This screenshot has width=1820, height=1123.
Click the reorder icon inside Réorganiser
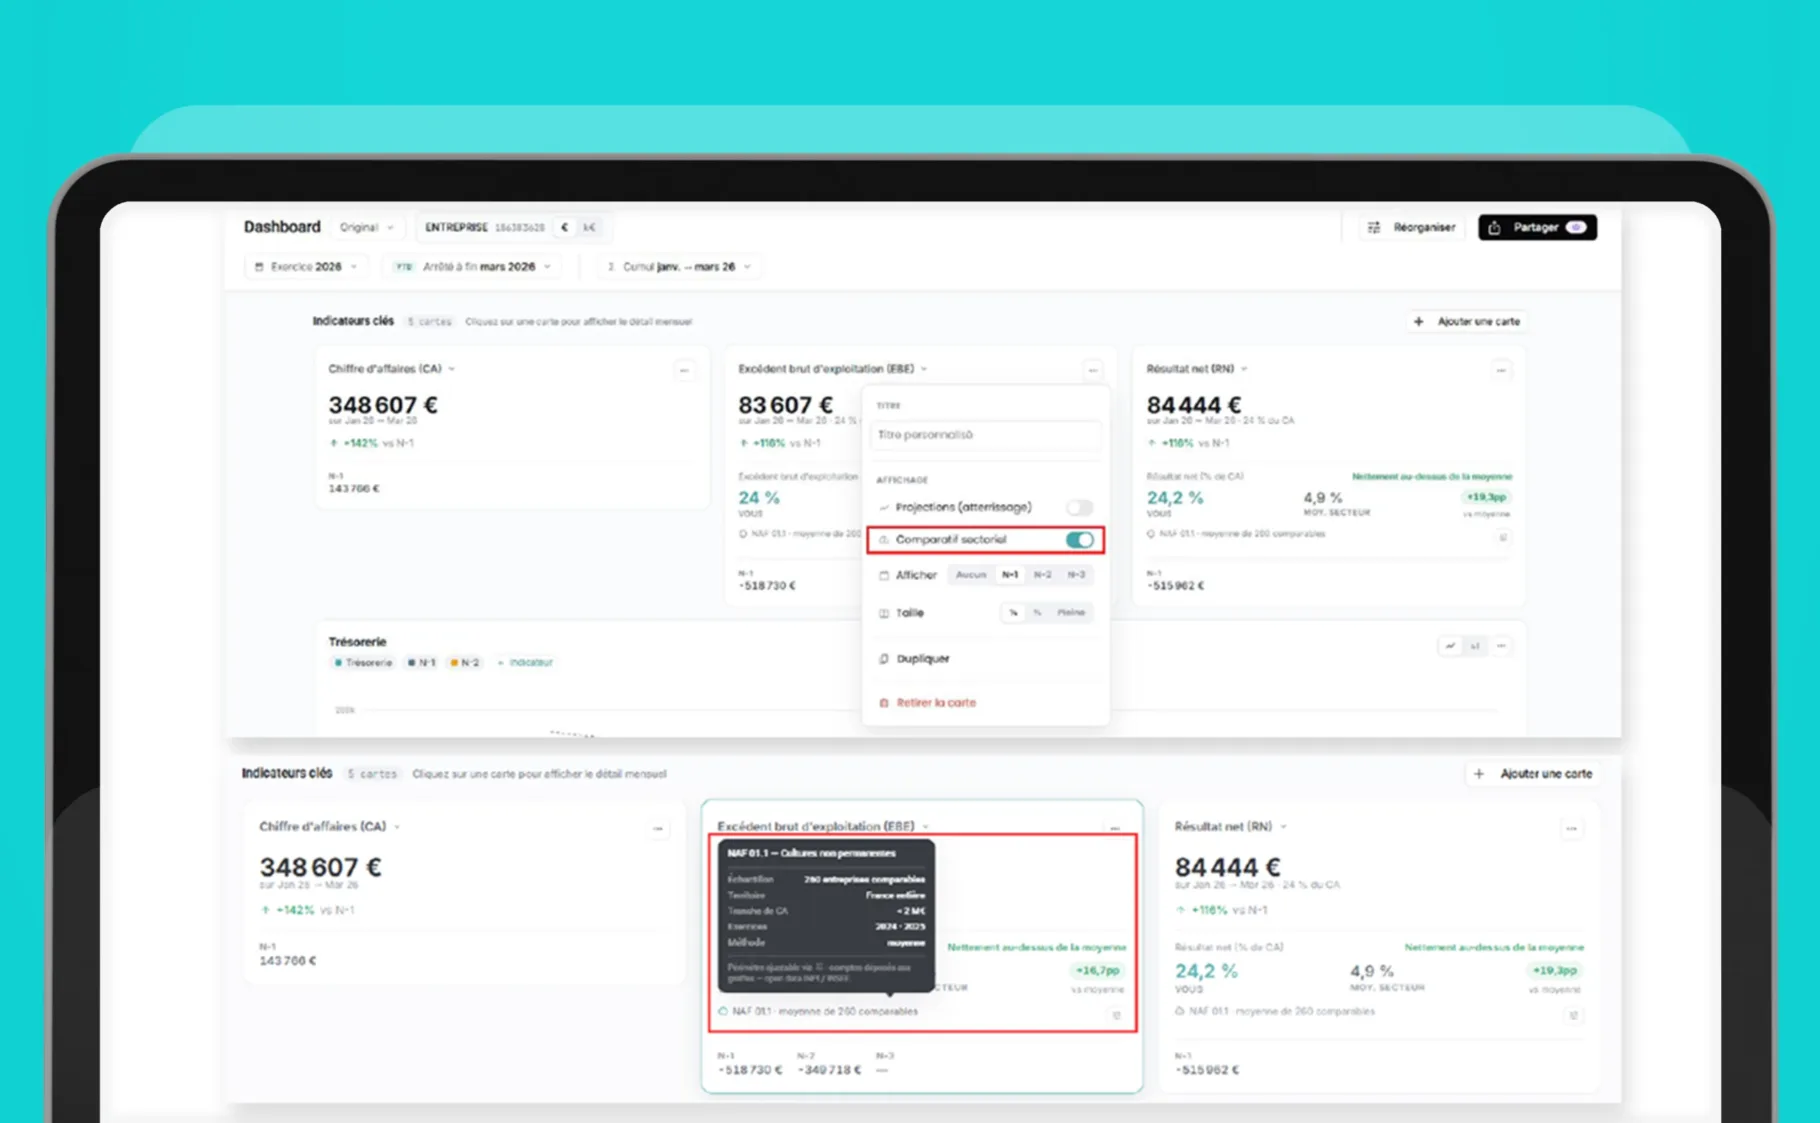point(1374,228)
